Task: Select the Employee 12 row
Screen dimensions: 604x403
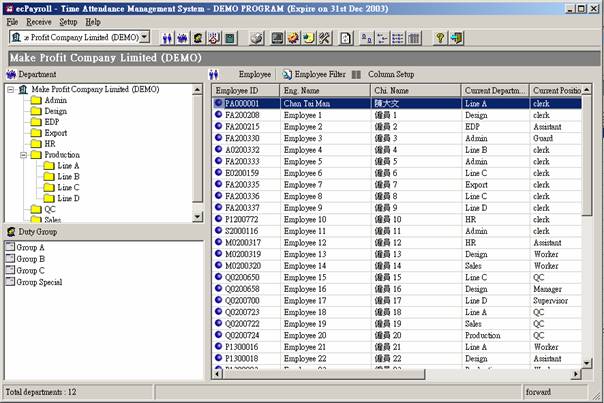Action: click(x=397, y=243)
